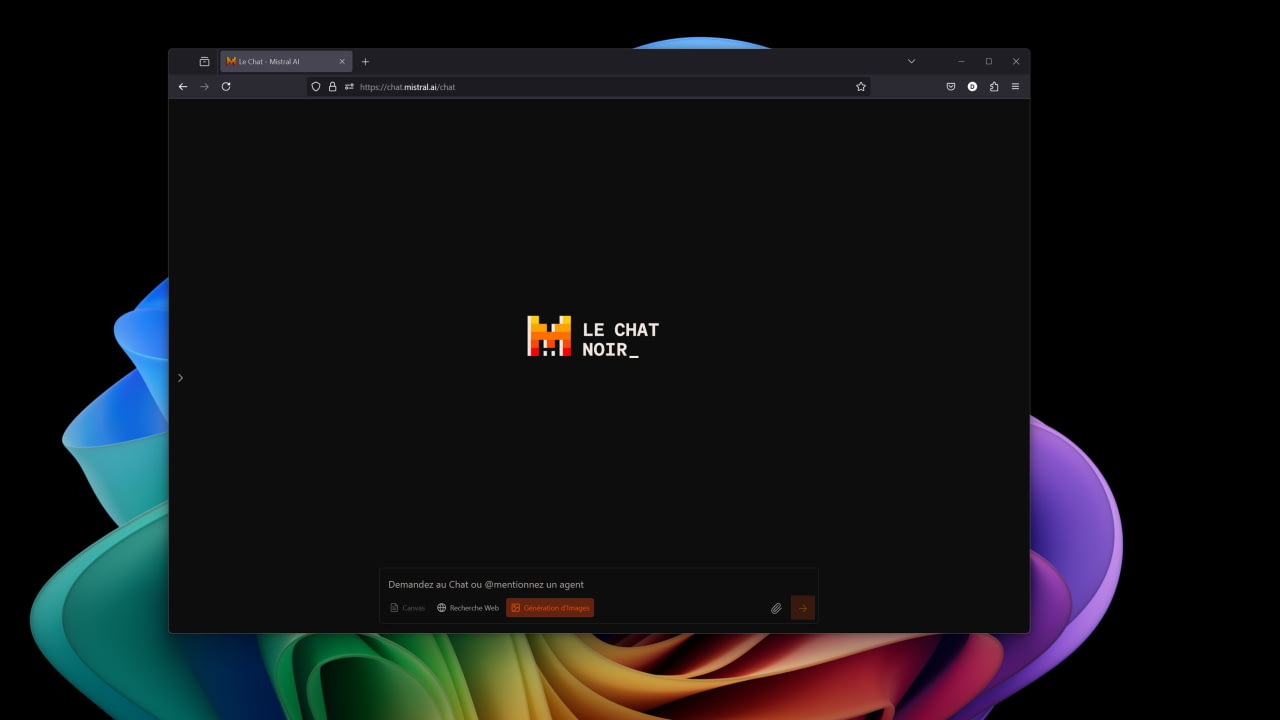The image size is (1280, 720).
Task: Click the tracking protection shield icon
Action: tap(316, 87)
